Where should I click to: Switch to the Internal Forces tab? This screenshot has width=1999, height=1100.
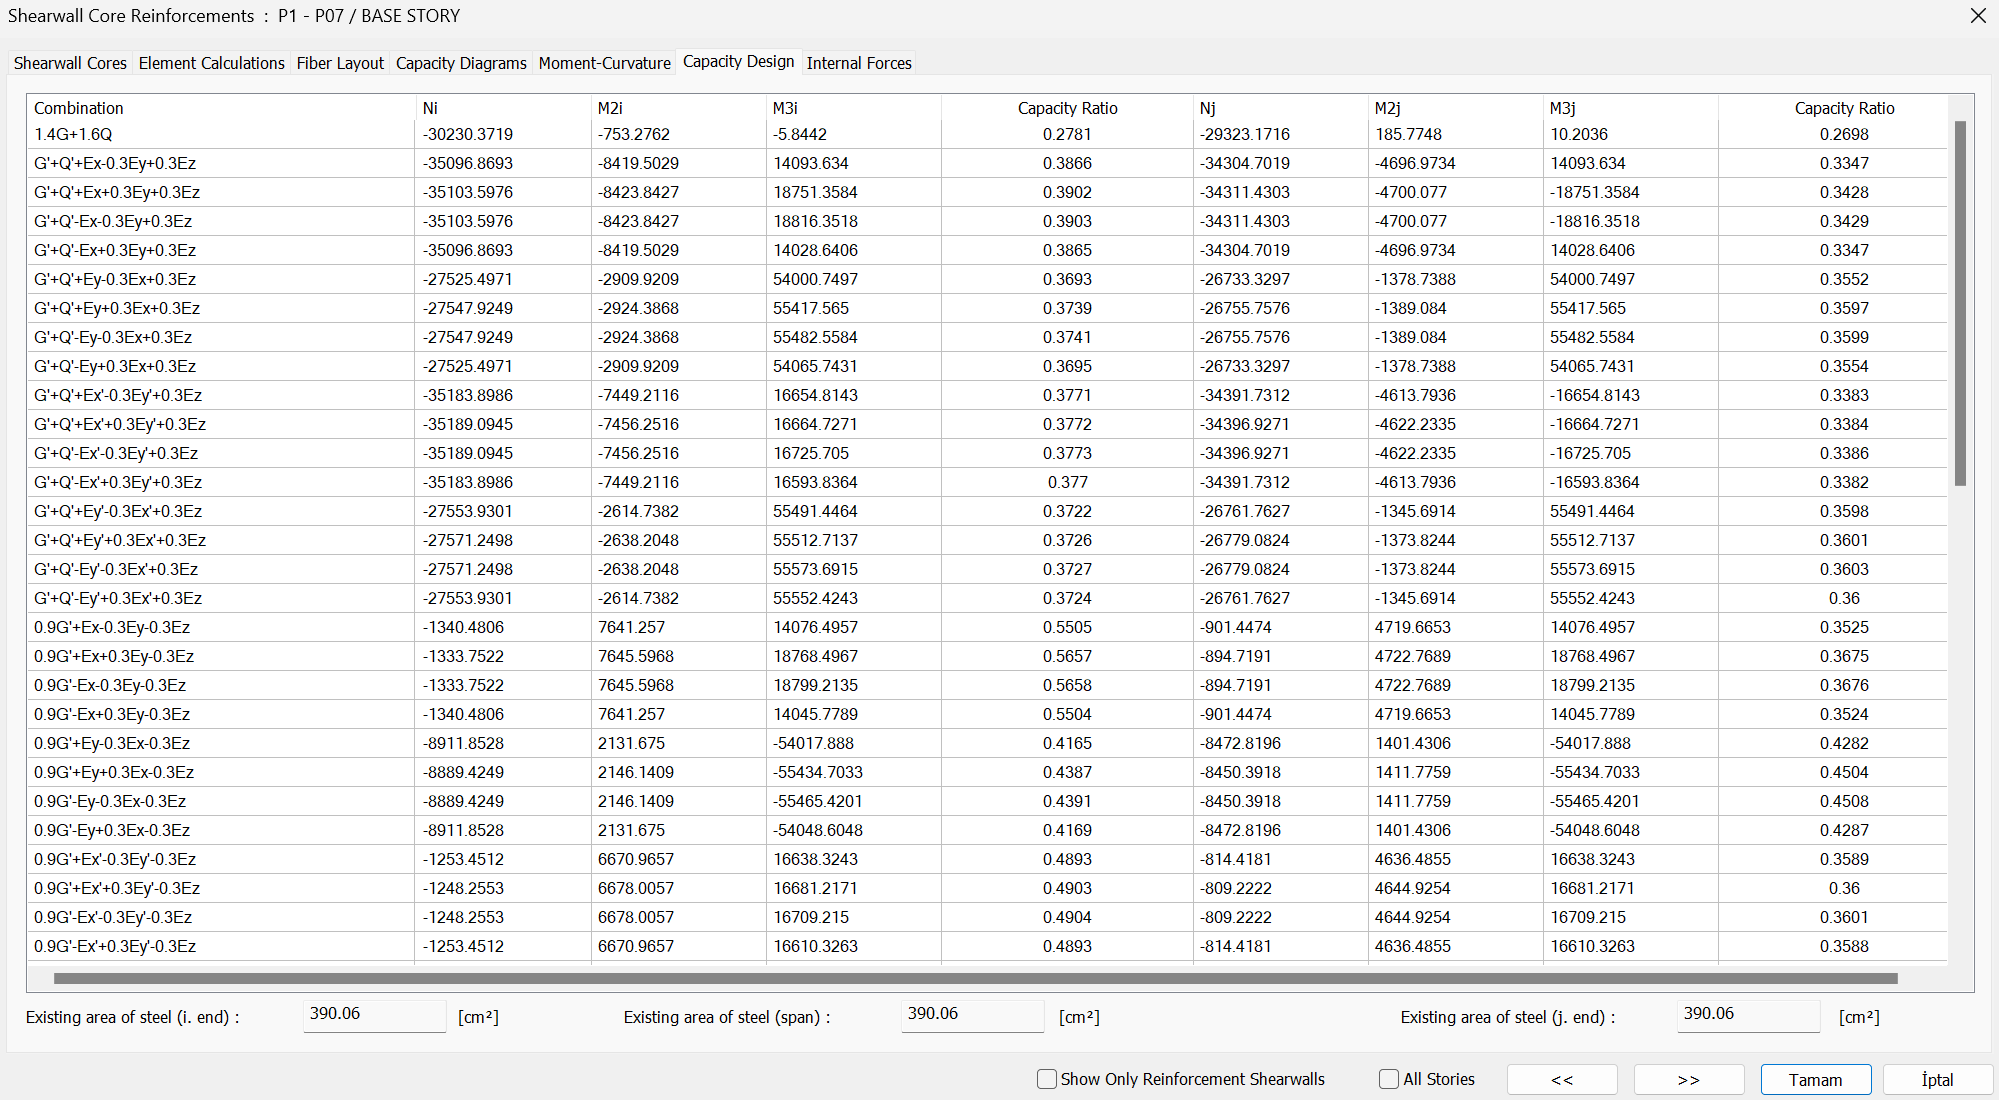pyautogui.click(x=859, y=63)
